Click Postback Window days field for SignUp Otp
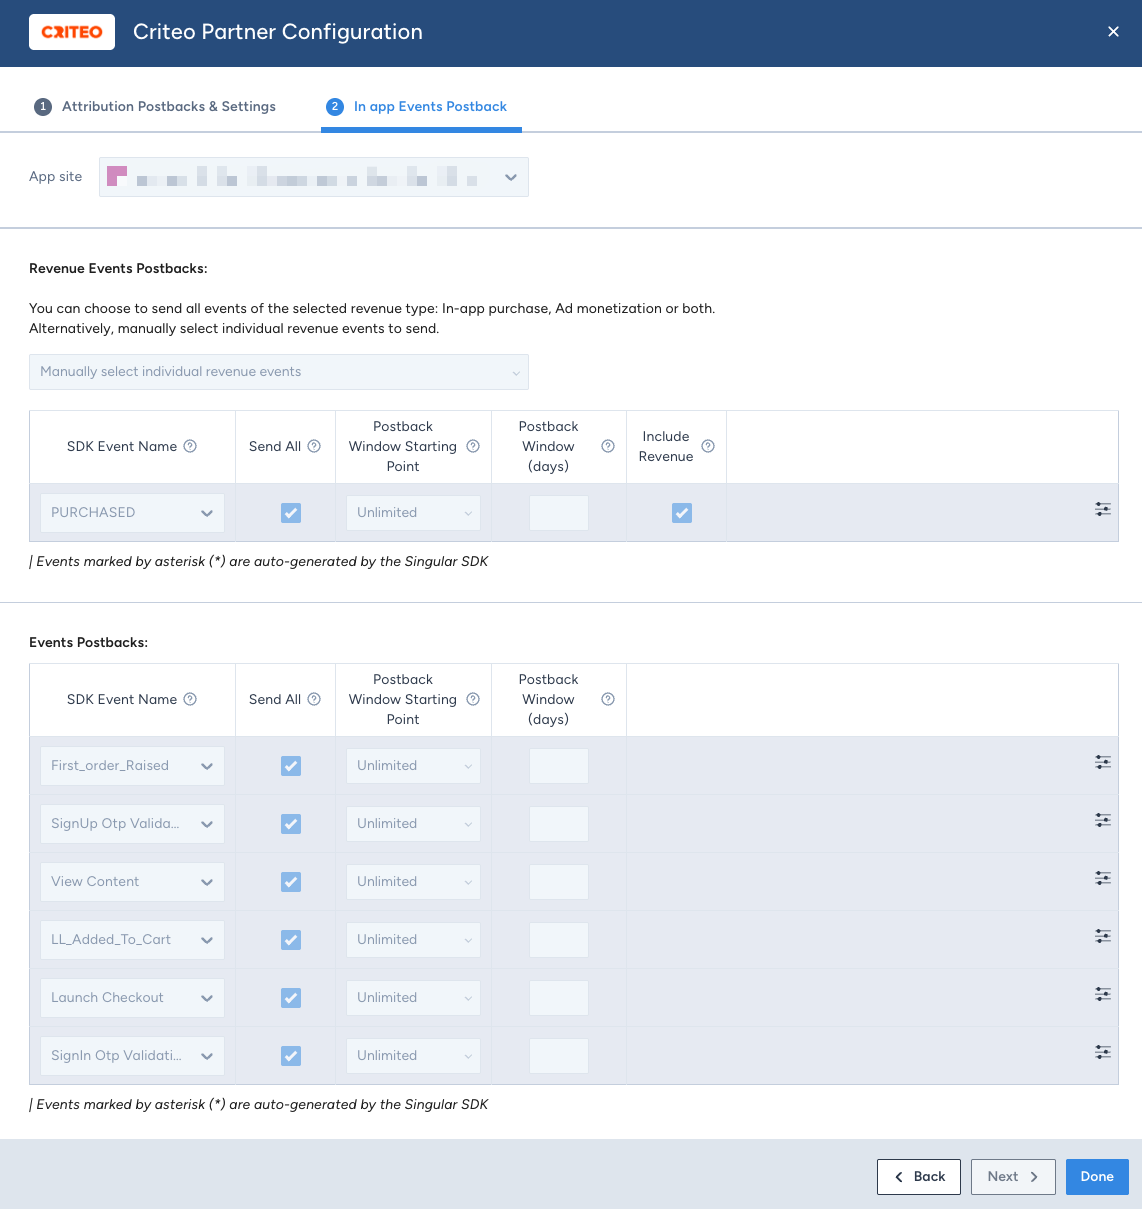 point(559,824)
